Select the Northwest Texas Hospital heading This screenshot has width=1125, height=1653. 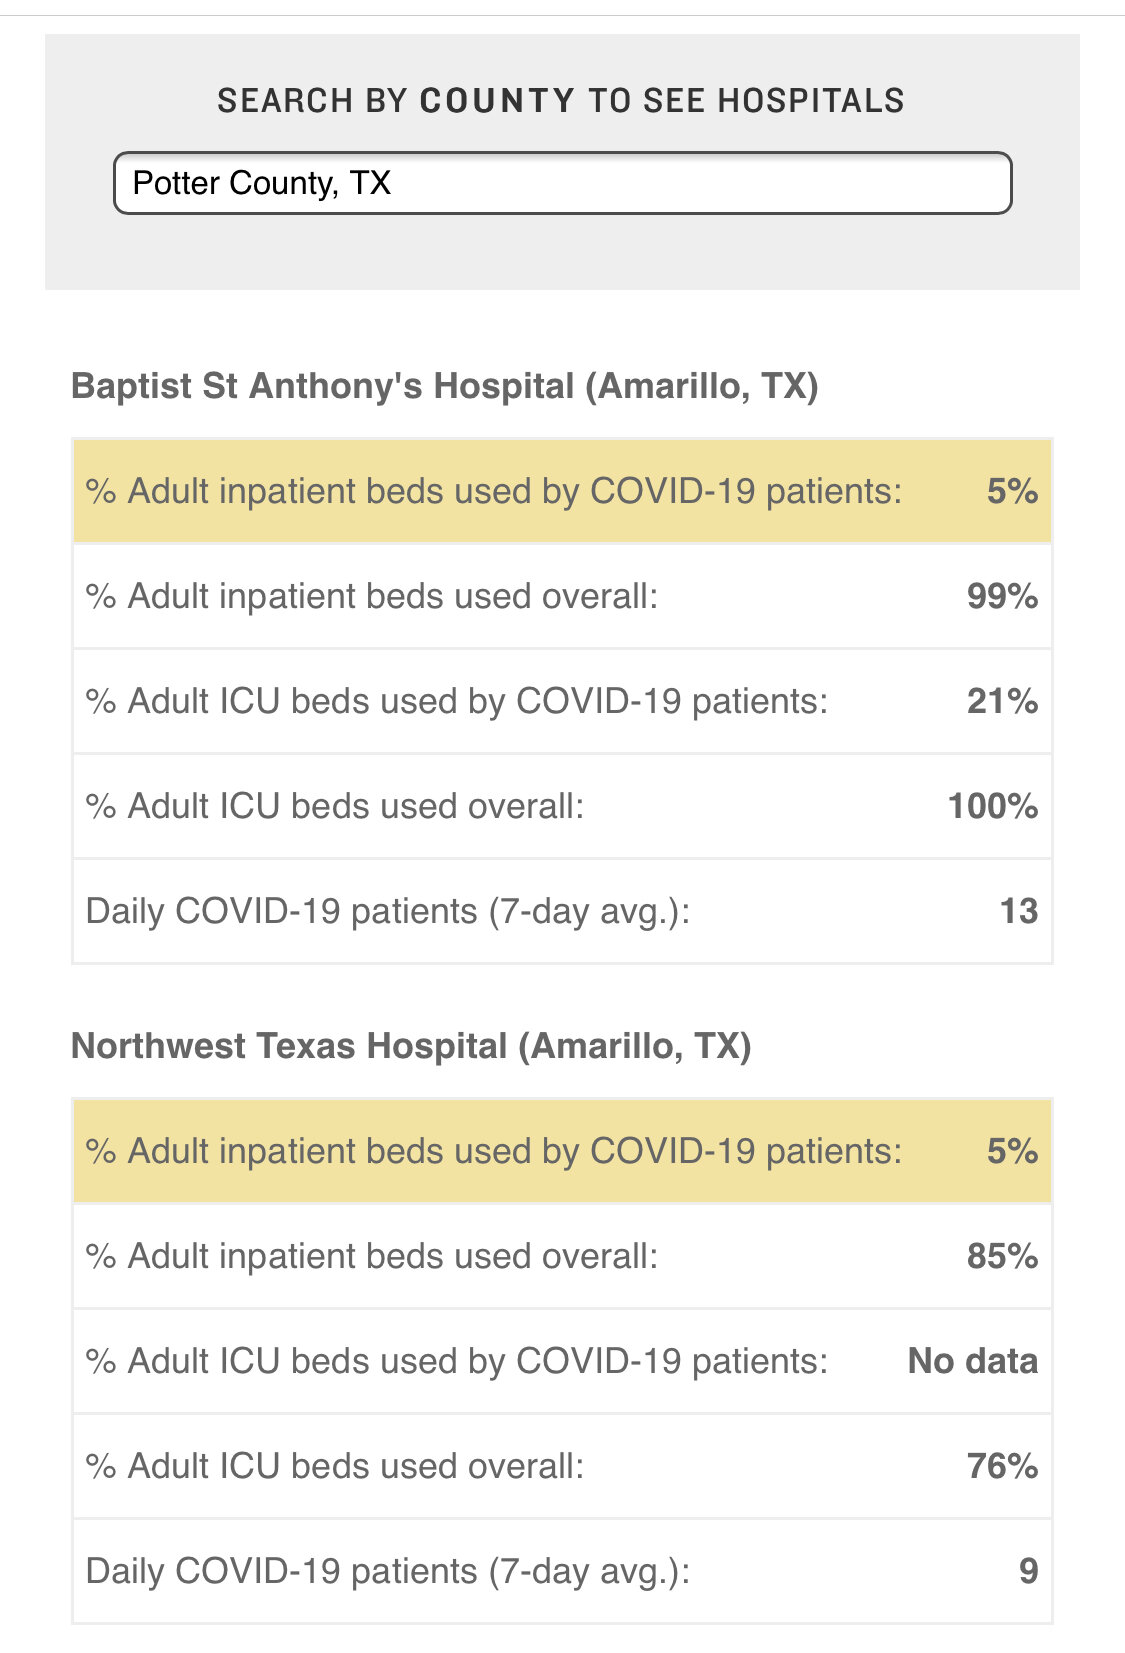411,1046
